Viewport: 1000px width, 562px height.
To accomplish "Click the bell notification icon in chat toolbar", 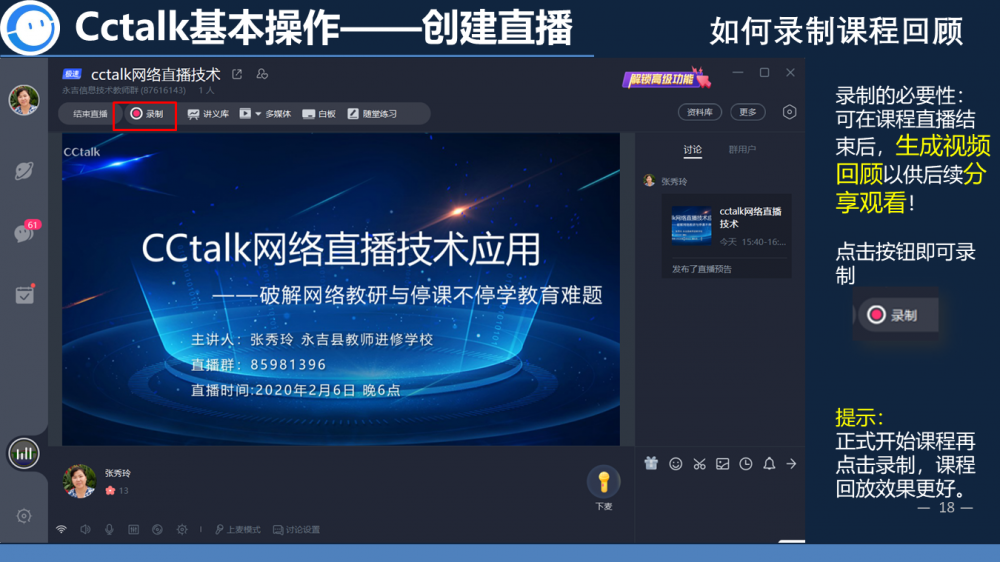I will pos(769,464).
